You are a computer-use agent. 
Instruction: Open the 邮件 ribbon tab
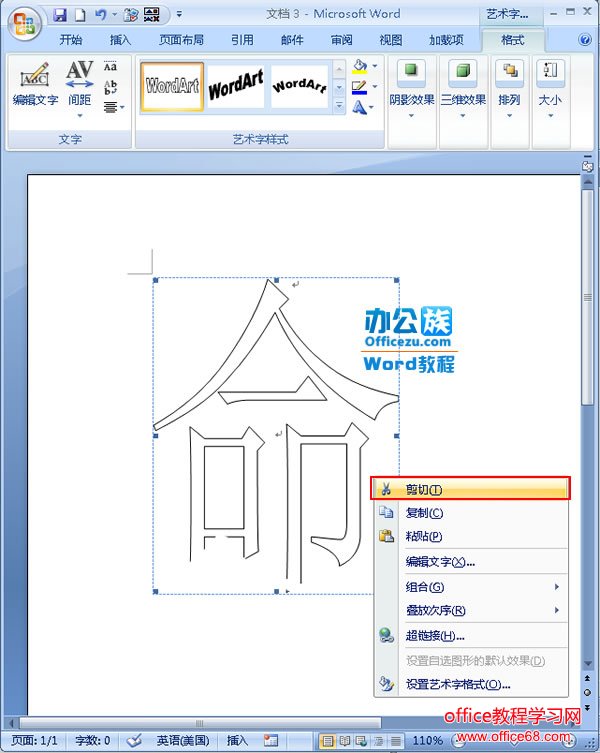point(292,40)
